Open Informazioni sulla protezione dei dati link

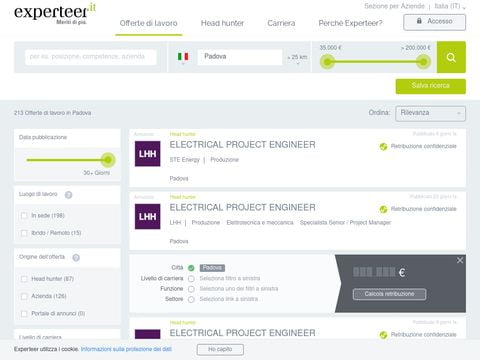coord(126,349)
